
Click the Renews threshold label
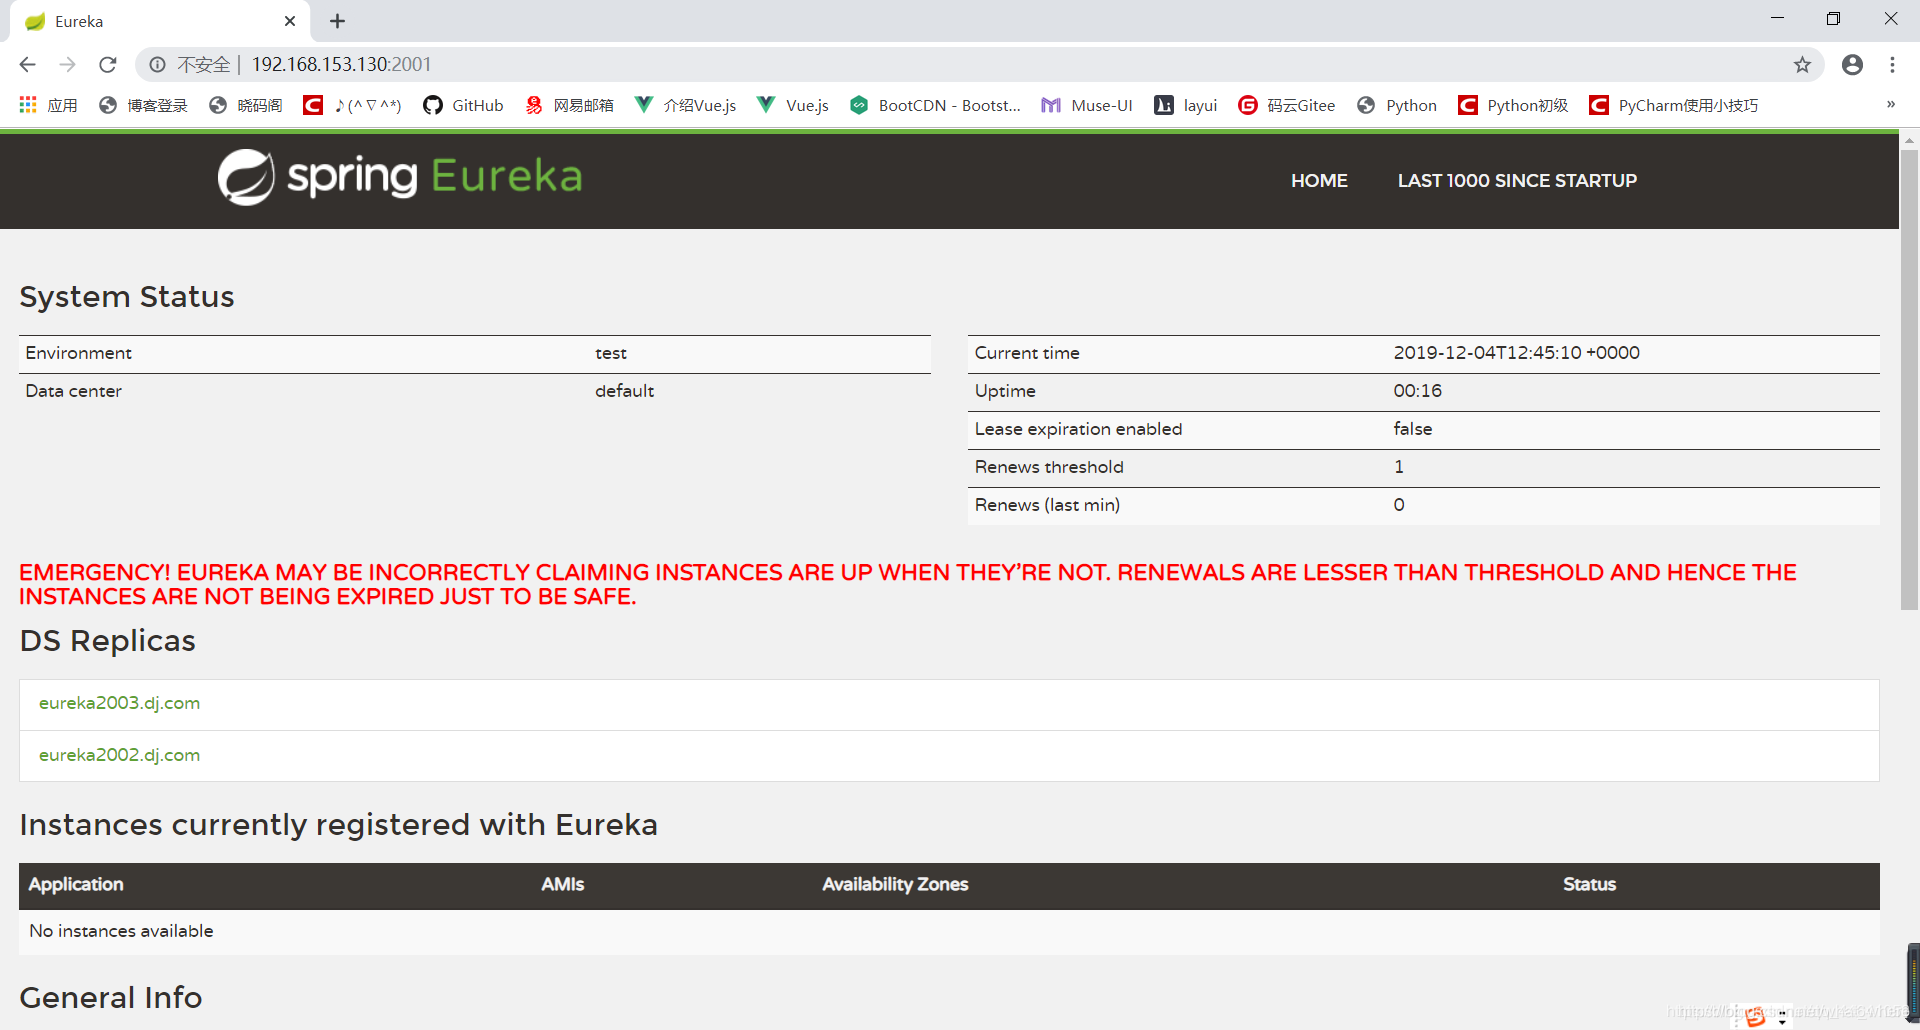click(1049, 467)
